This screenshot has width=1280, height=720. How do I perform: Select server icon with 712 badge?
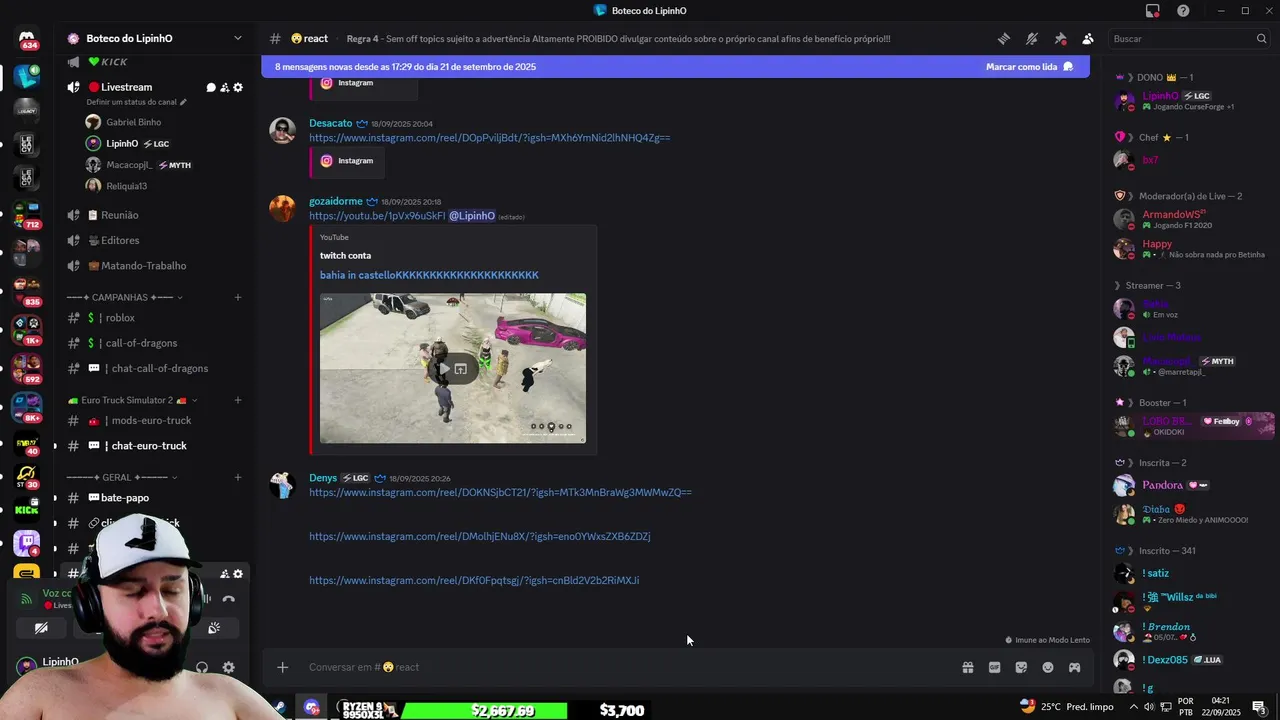27,213
